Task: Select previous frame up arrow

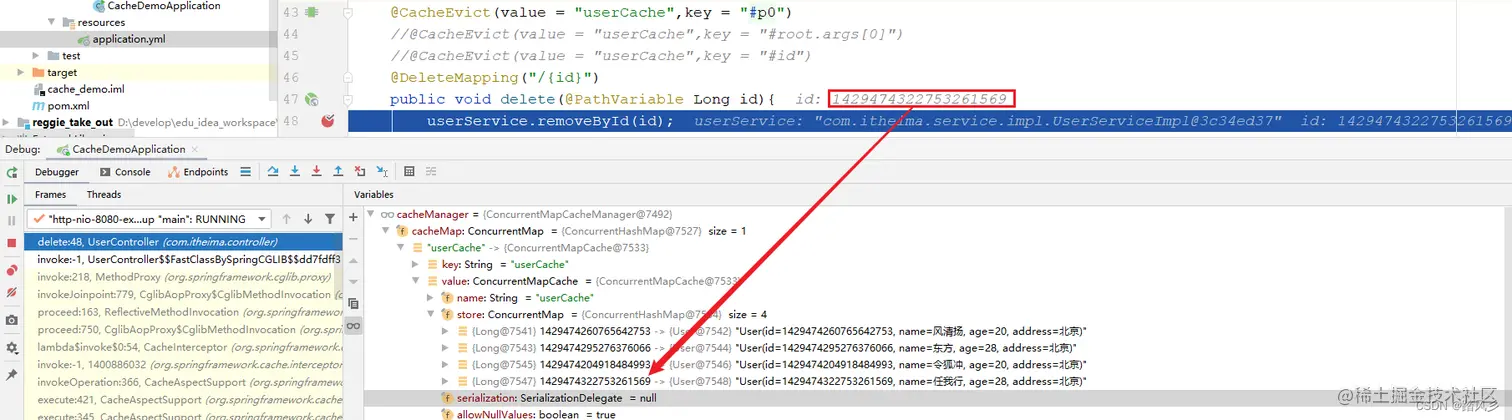Action: [286, 219]
